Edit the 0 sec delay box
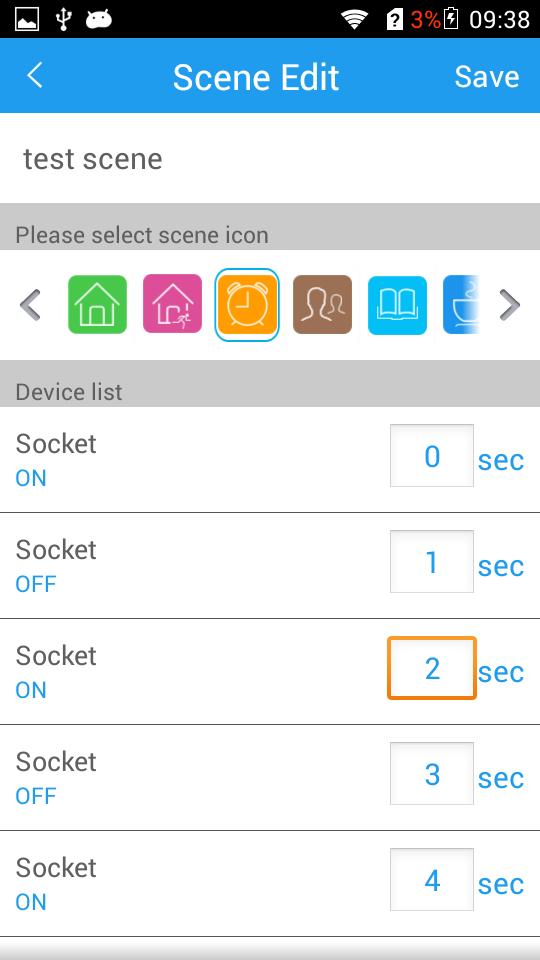Image resolution: width=540 pixels, height=960 pixels. click(x=432, y=456)
